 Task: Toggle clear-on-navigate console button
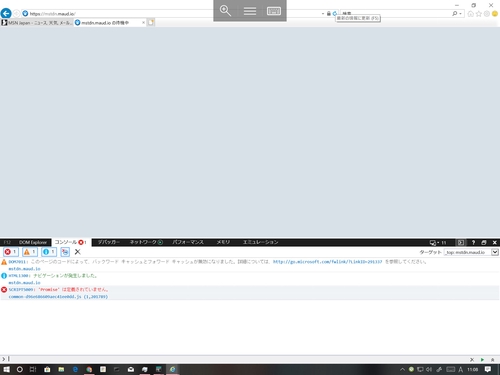(x=65, y=252)
